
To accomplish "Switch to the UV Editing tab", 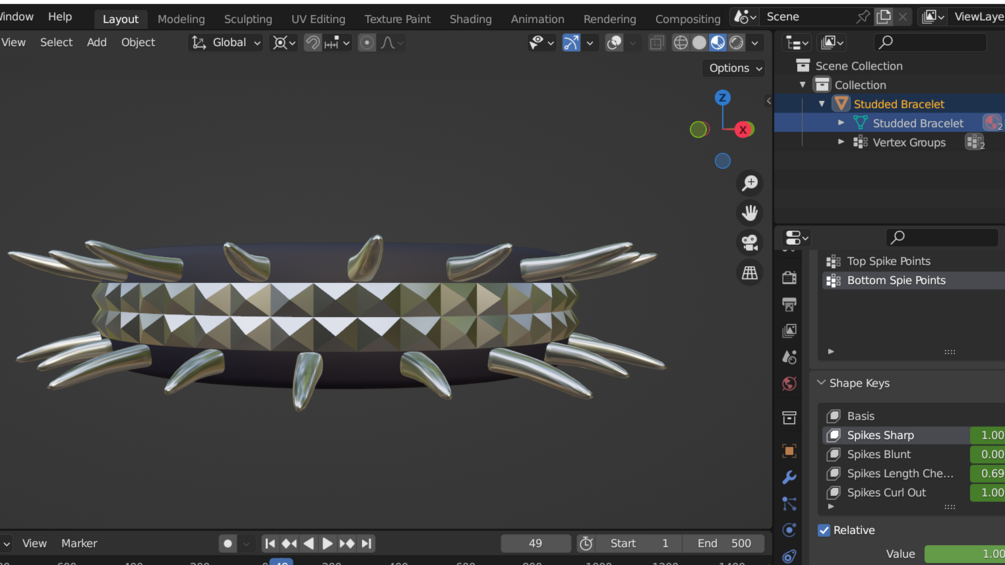I will [319, 19].
